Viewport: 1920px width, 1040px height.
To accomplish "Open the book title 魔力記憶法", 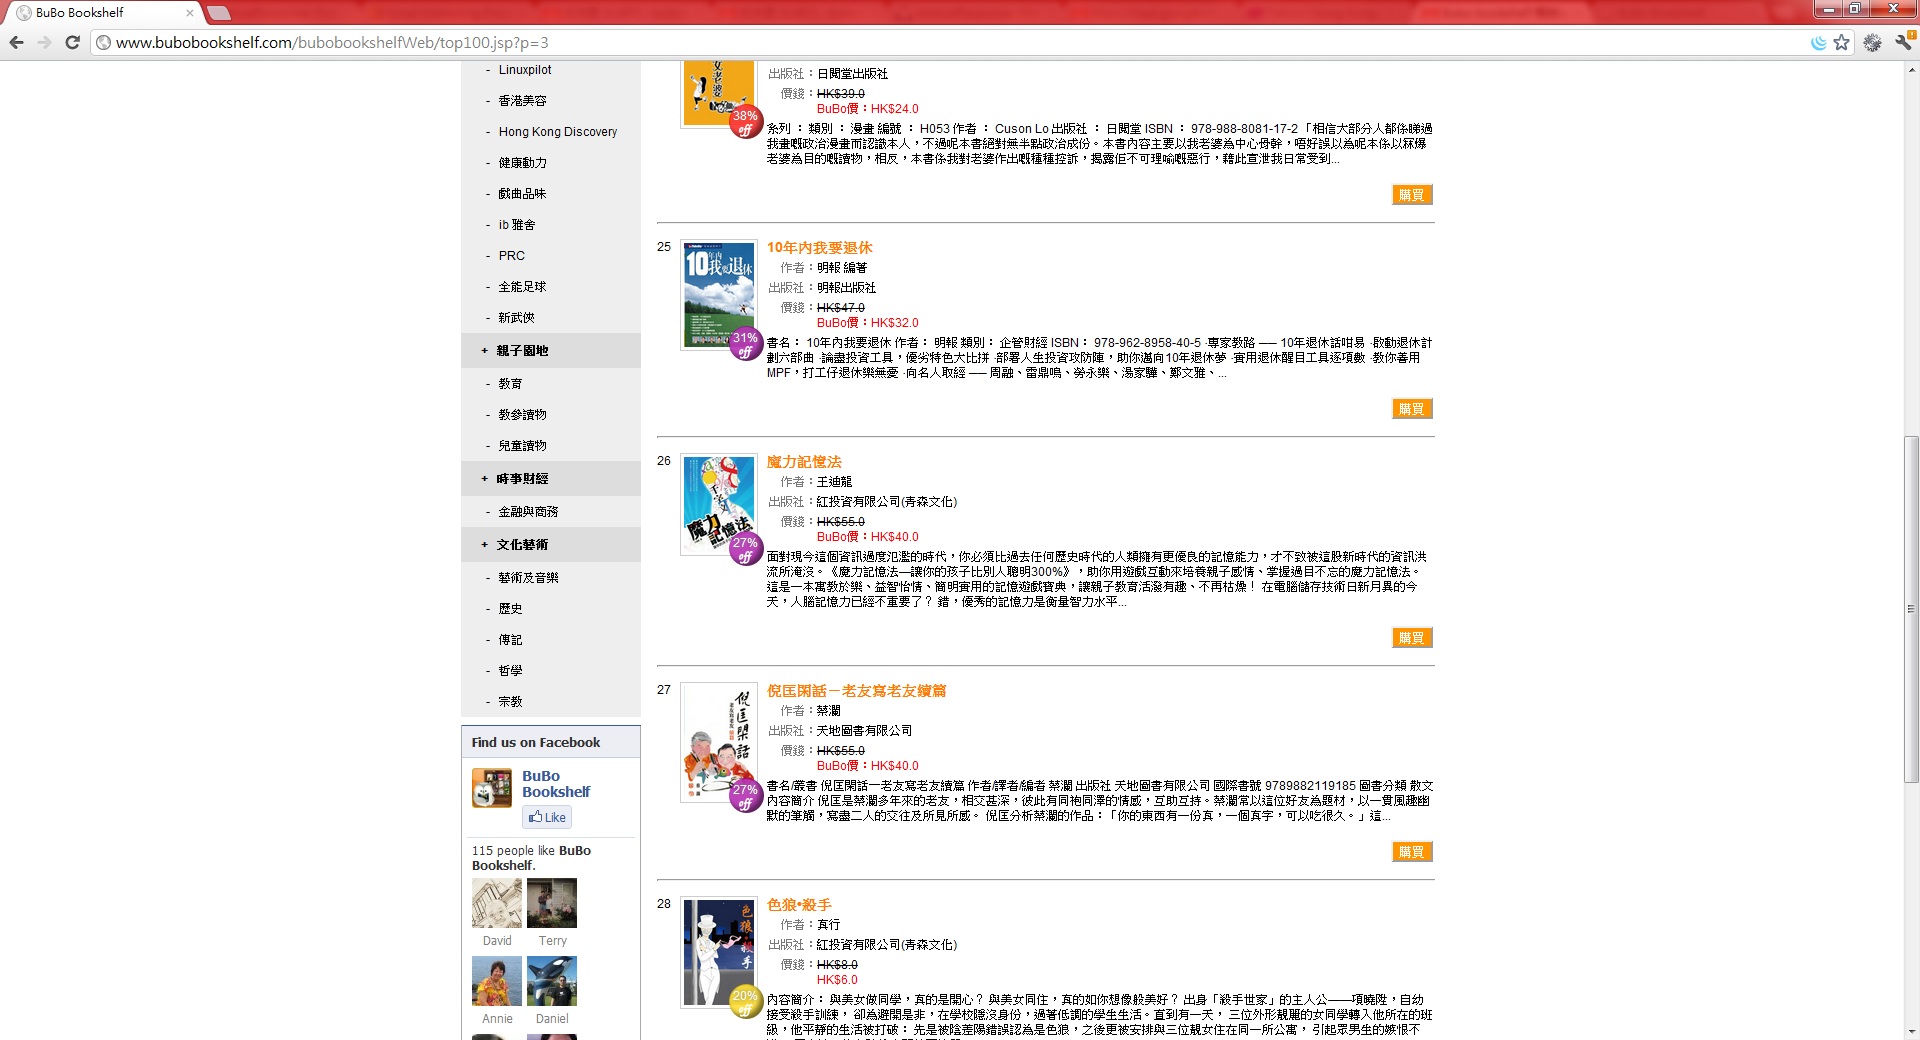I will tap(804, 462).
